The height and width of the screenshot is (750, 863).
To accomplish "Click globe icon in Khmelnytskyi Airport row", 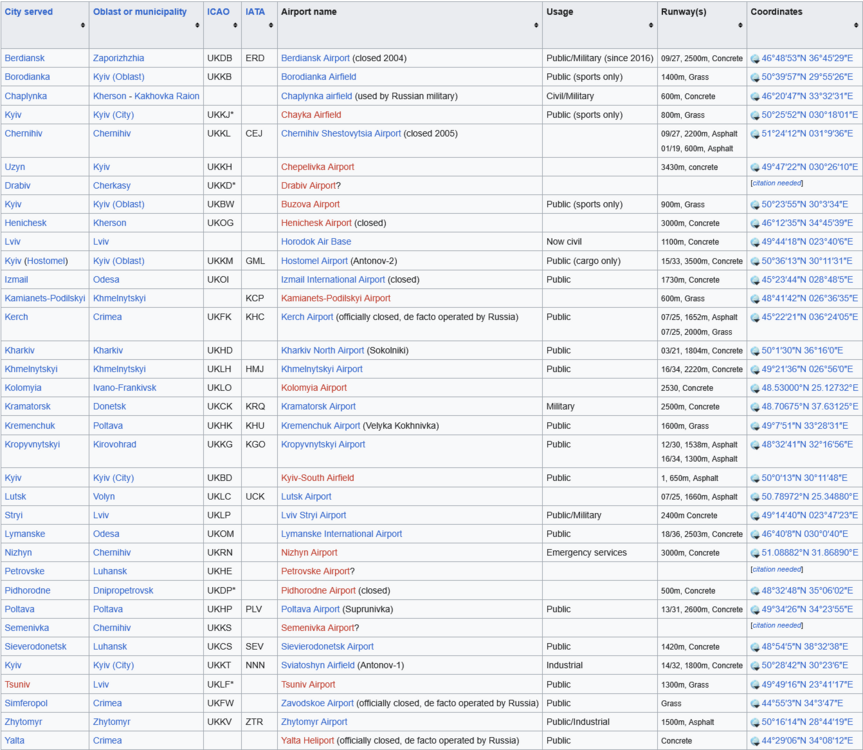I will (x=755, y=370).
